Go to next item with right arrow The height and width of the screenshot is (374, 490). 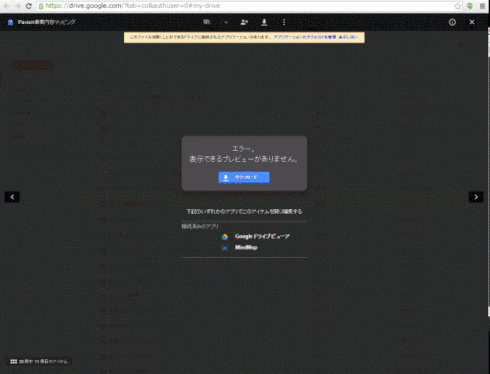coord(476,197)
